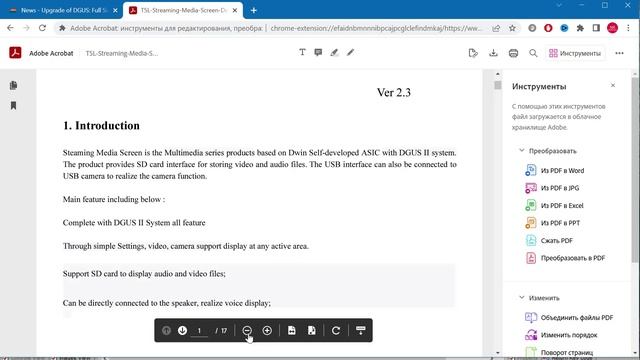Choose Изменить порядок
The height and width of the screenshot is (360, 640).
click(x=561, y=335)
